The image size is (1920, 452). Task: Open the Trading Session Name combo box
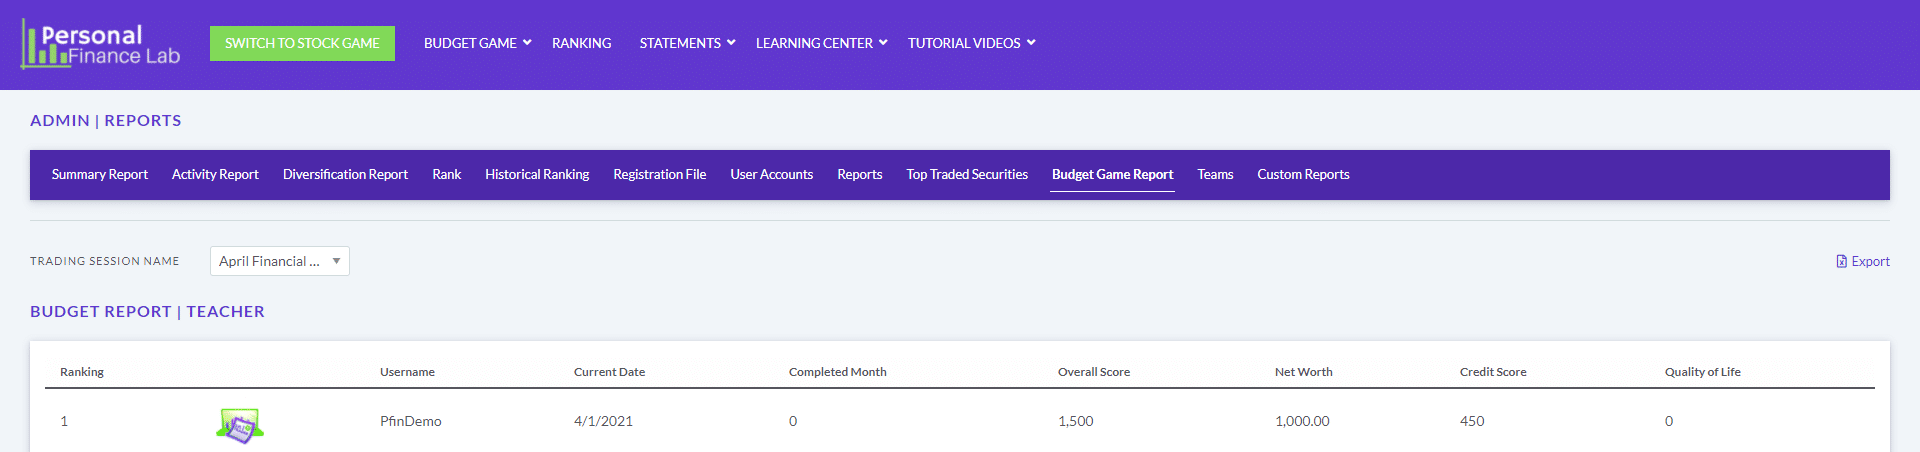point(280,261)
